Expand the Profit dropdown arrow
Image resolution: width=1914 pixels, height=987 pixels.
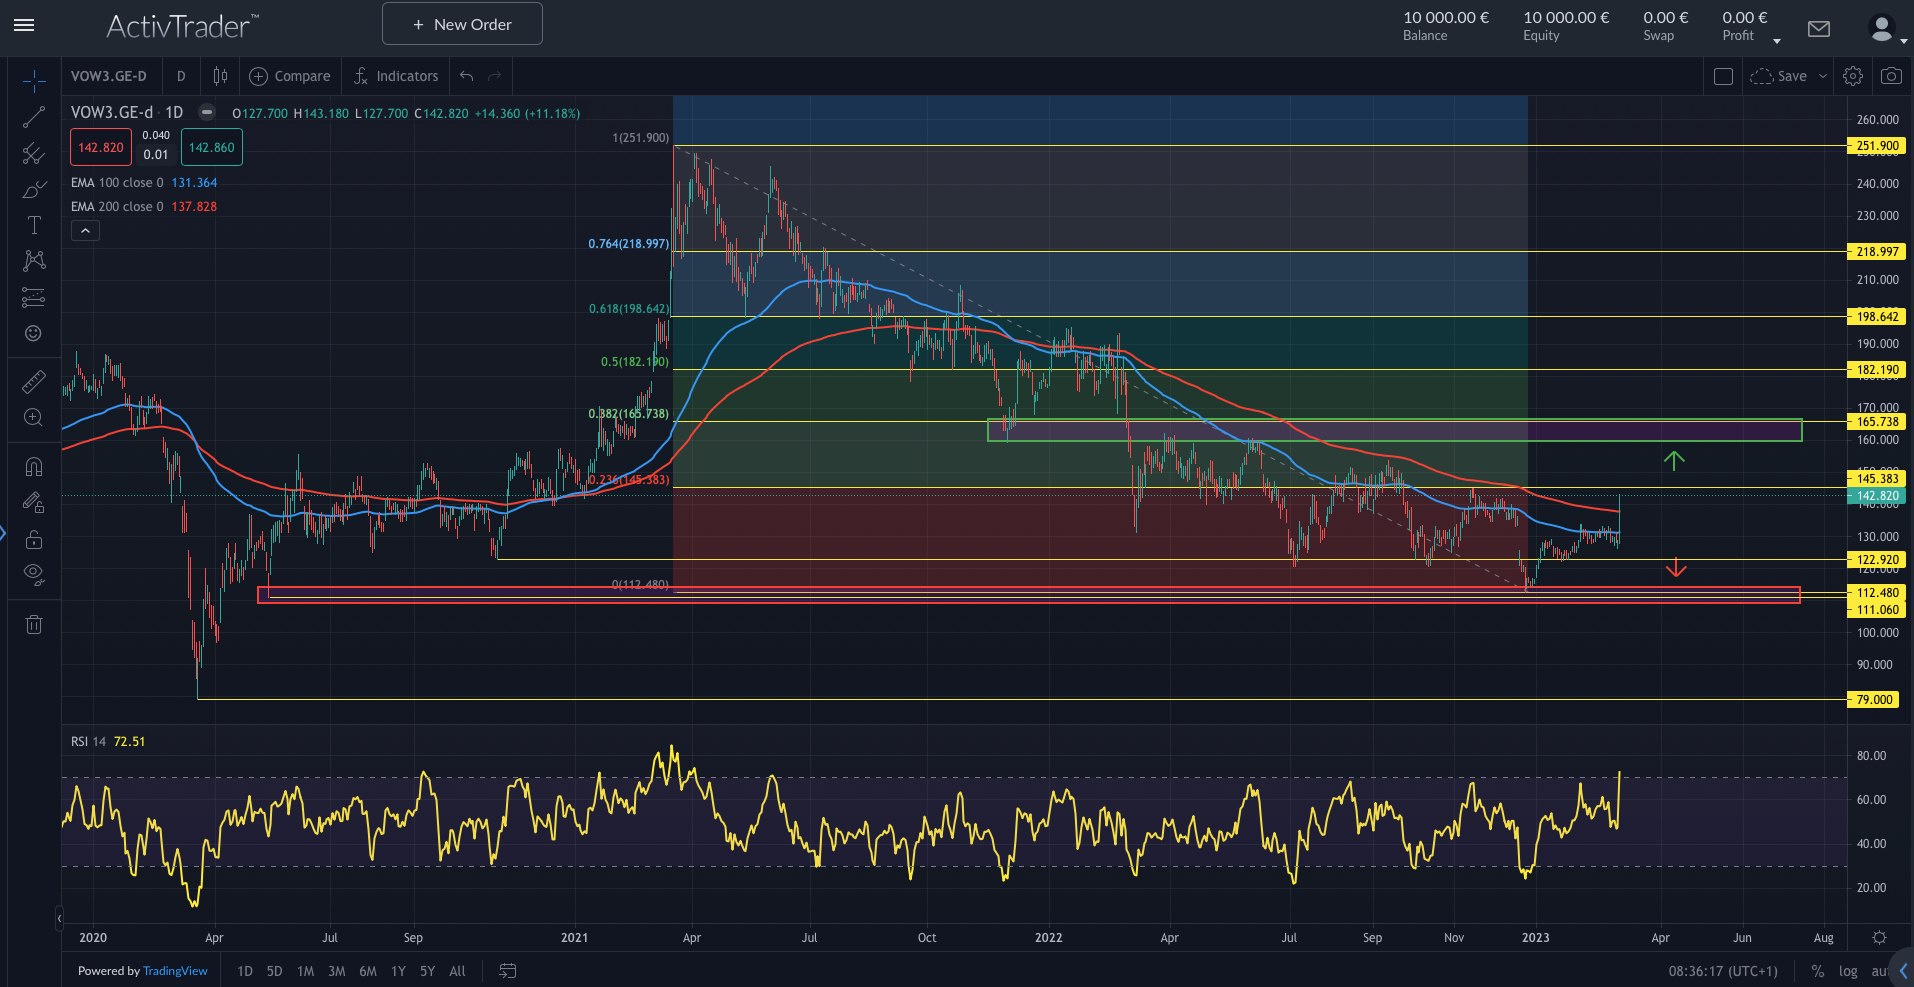(1777, 41)
